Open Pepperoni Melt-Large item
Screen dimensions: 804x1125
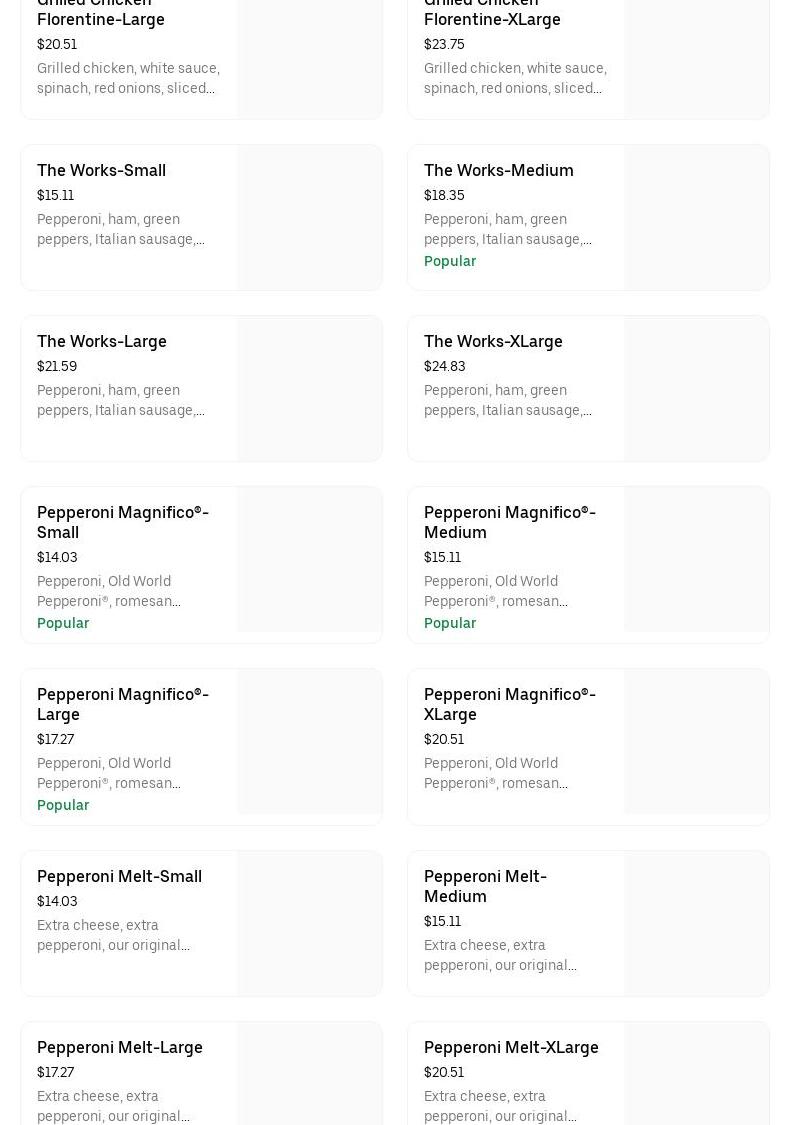tap(119, 1048)
